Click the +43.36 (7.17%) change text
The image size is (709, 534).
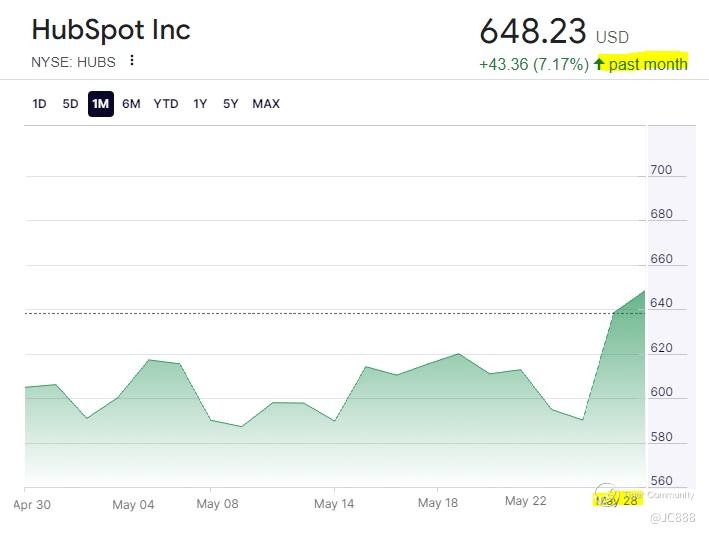pyautogui.click(x=534, y=64)
